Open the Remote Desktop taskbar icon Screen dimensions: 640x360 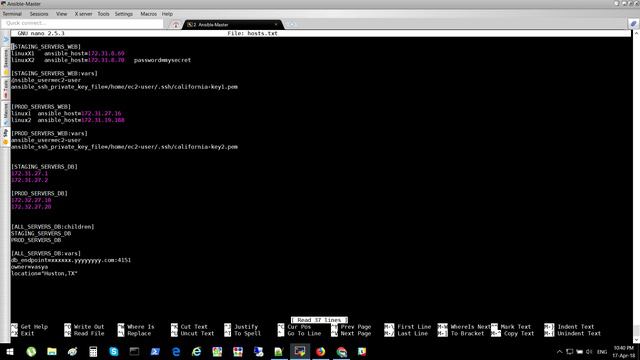(x=258, y=352)
